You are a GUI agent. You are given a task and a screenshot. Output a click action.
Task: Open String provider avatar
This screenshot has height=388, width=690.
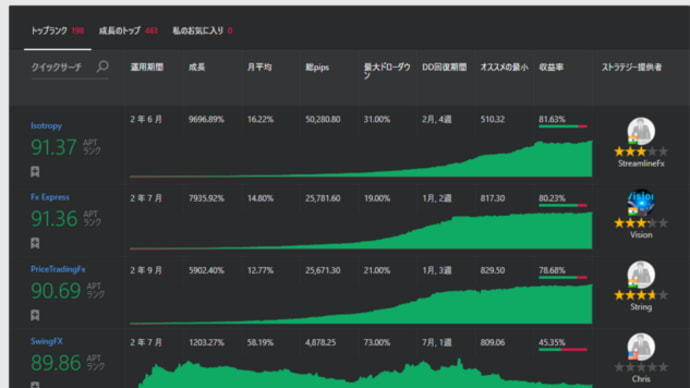point(641,275)
